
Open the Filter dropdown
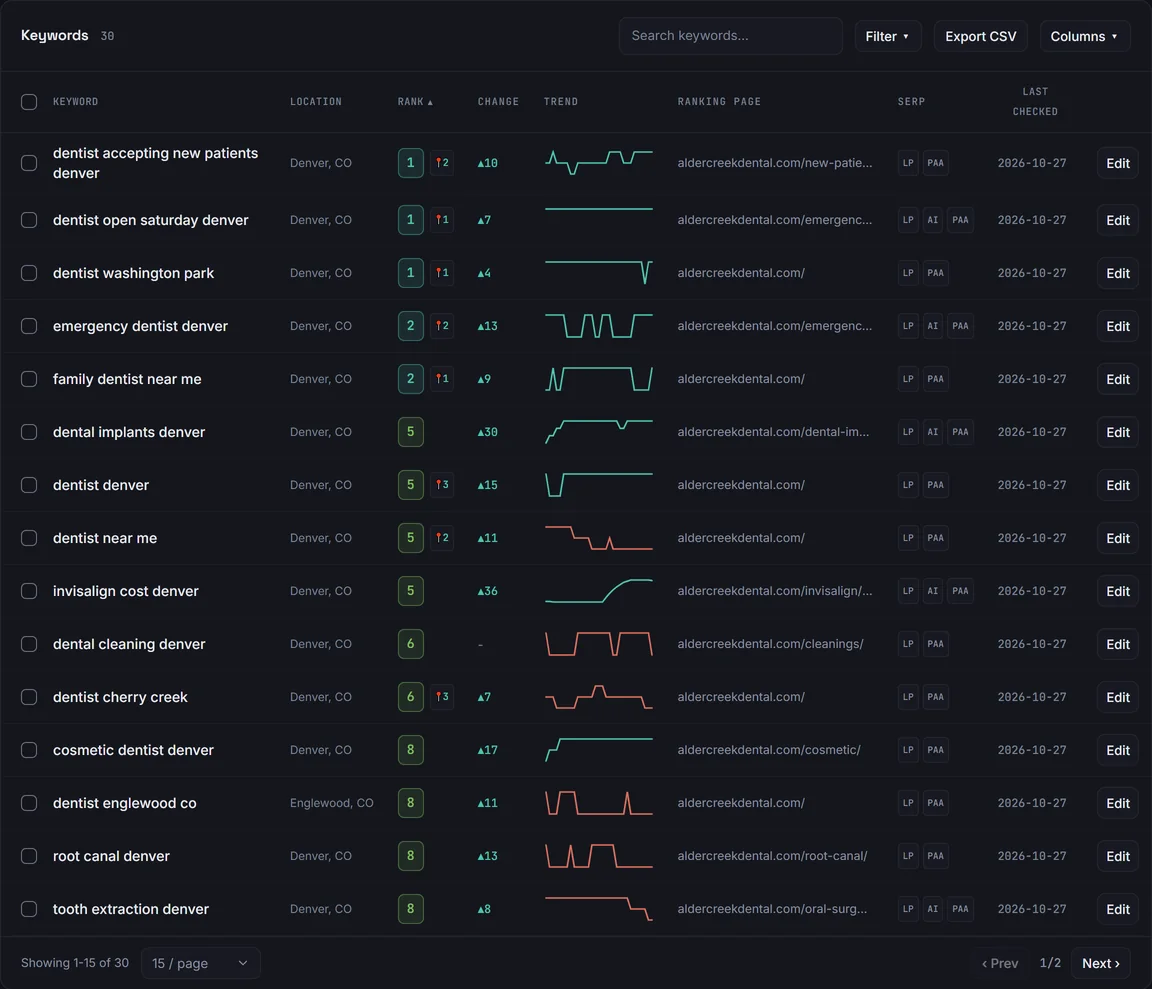(x=888, y=36)
